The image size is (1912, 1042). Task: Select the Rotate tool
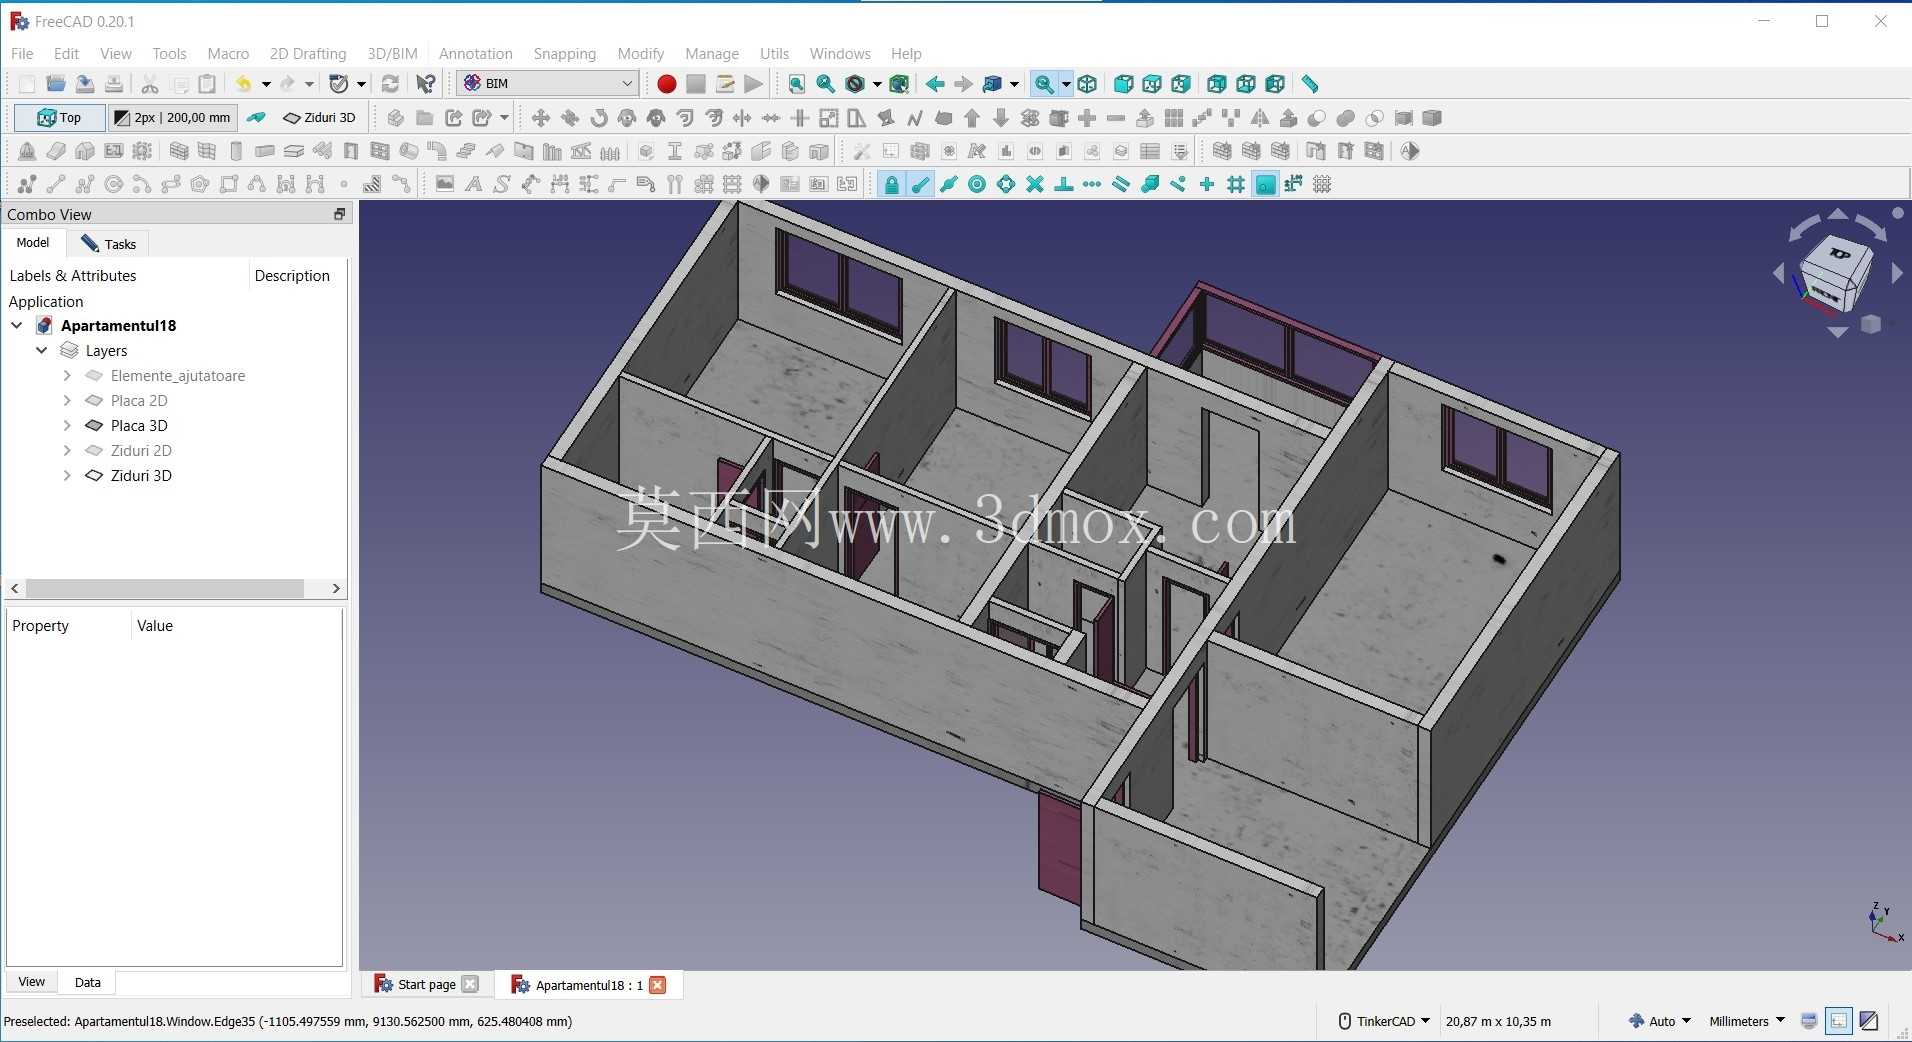599,118
